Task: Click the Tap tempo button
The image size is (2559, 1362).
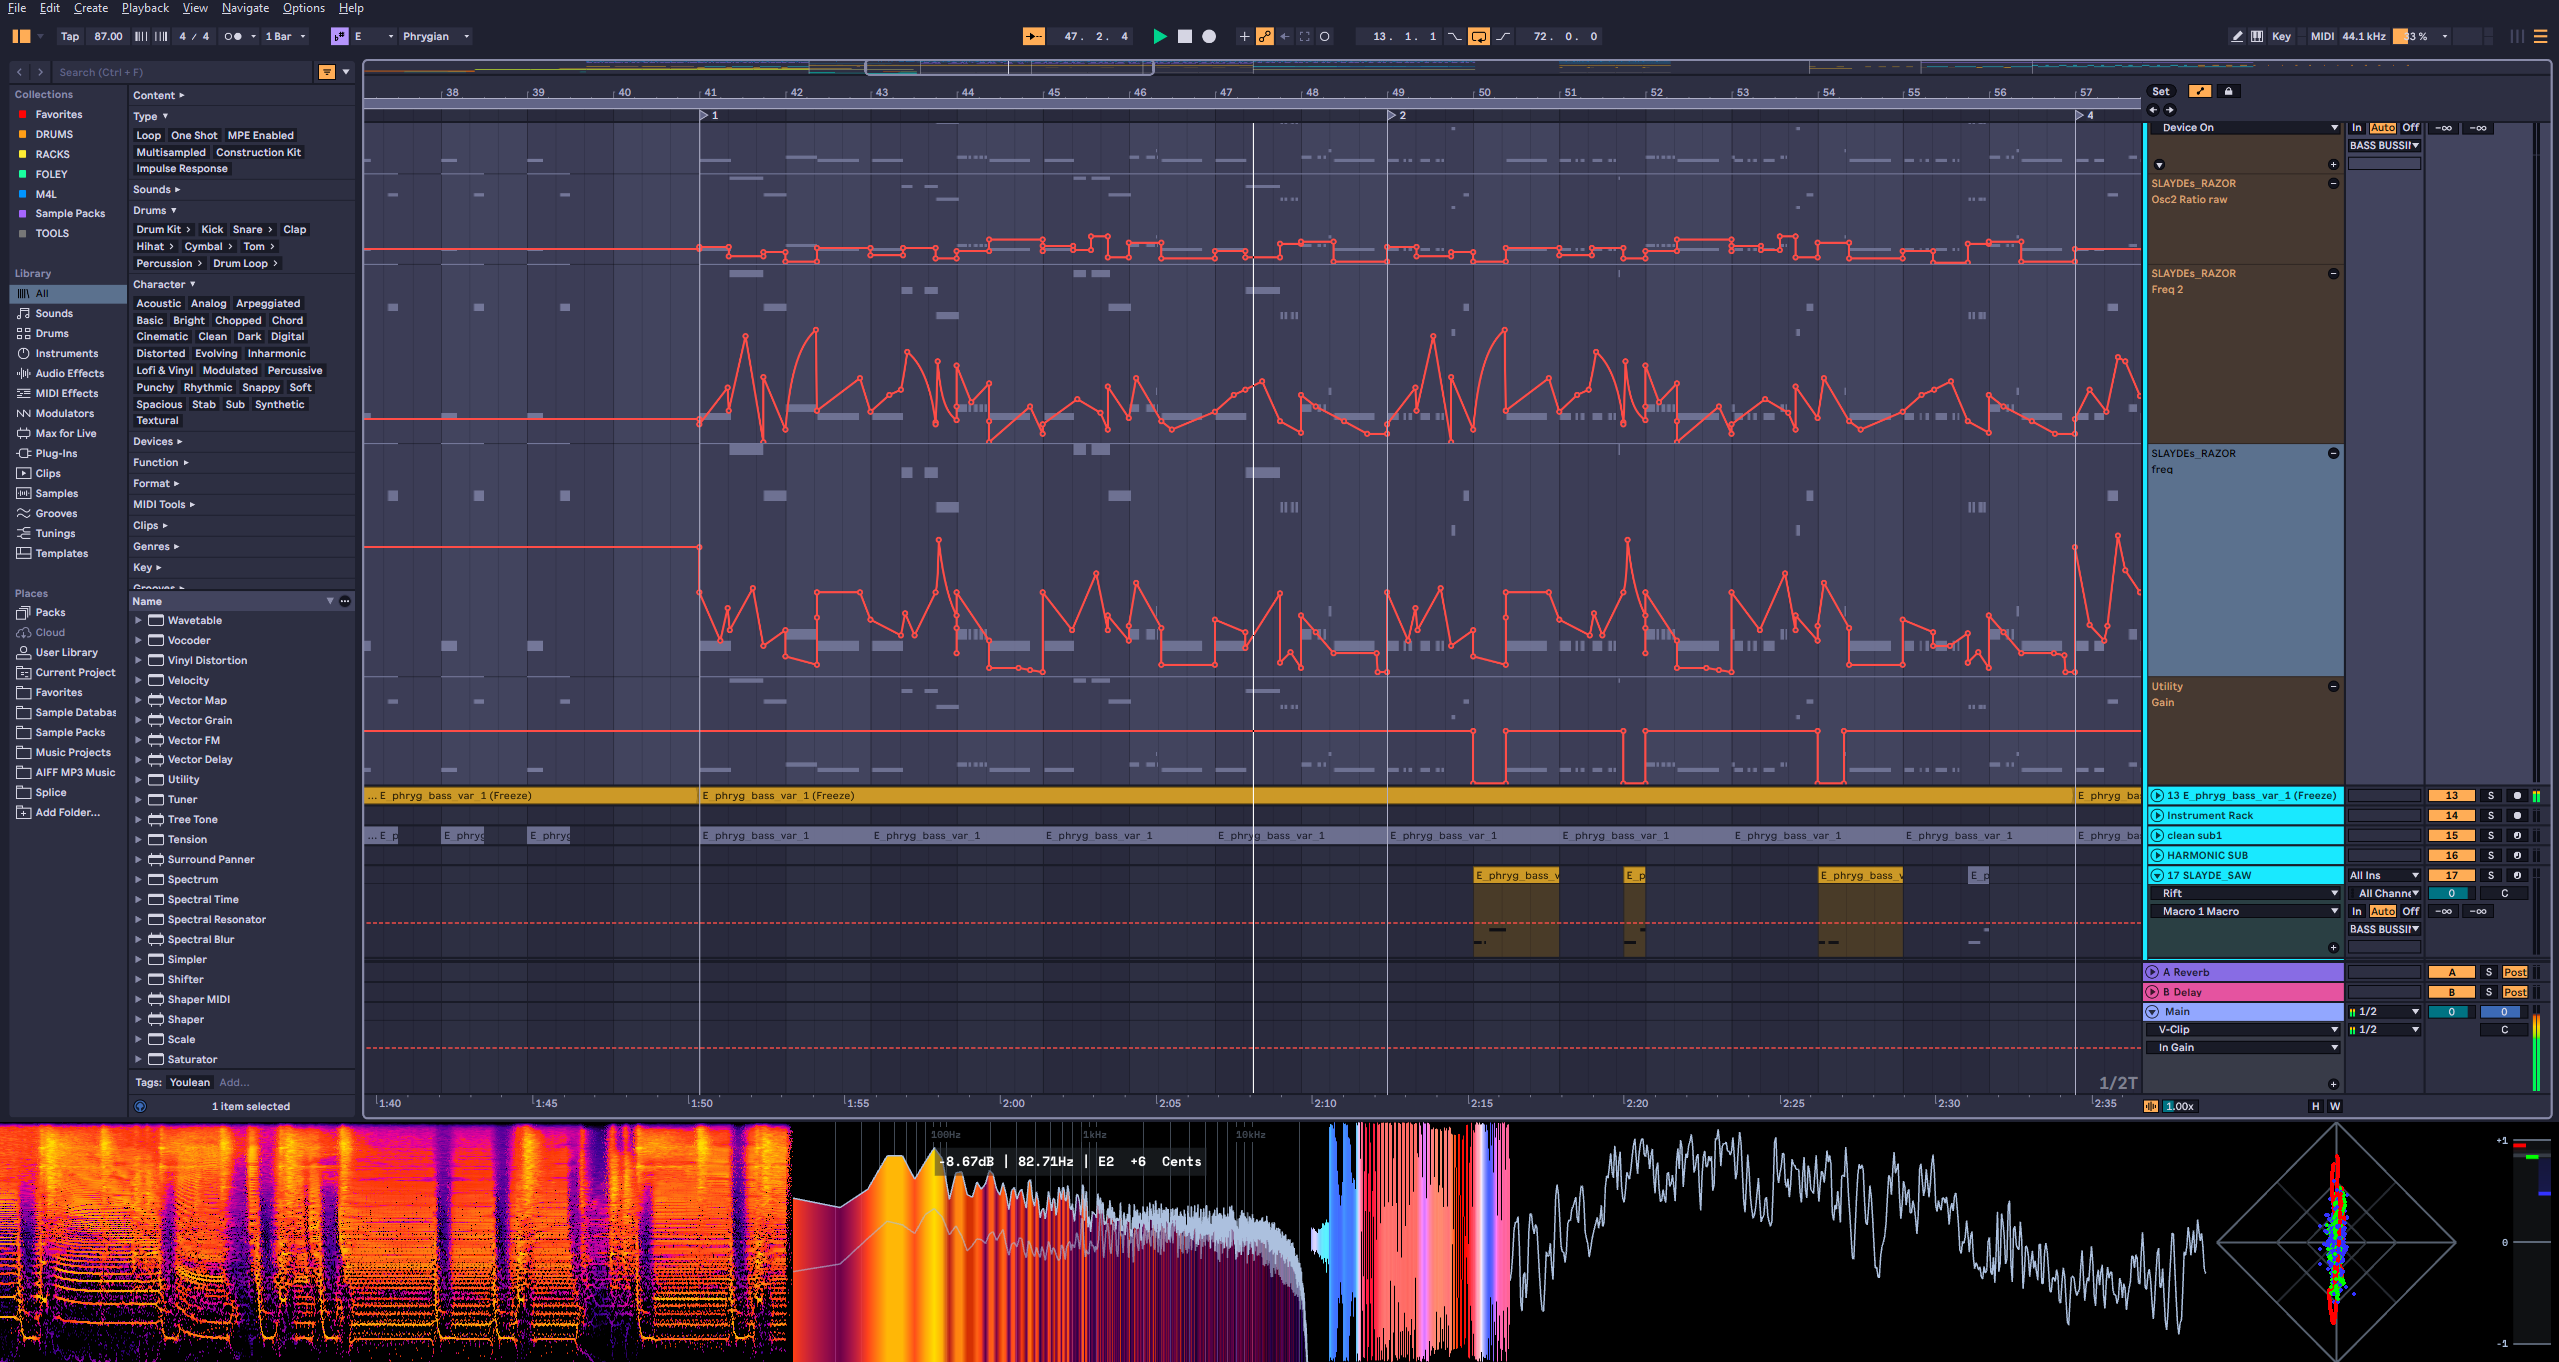Action: point(69,36)
